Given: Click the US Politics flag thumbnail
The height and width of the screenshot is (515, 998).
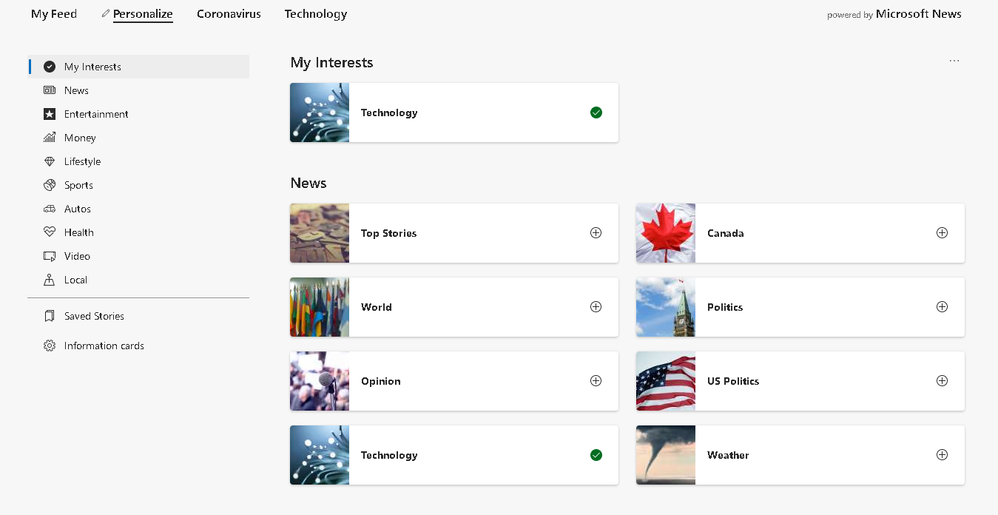Looking at the screenshot, I should 665,381.
